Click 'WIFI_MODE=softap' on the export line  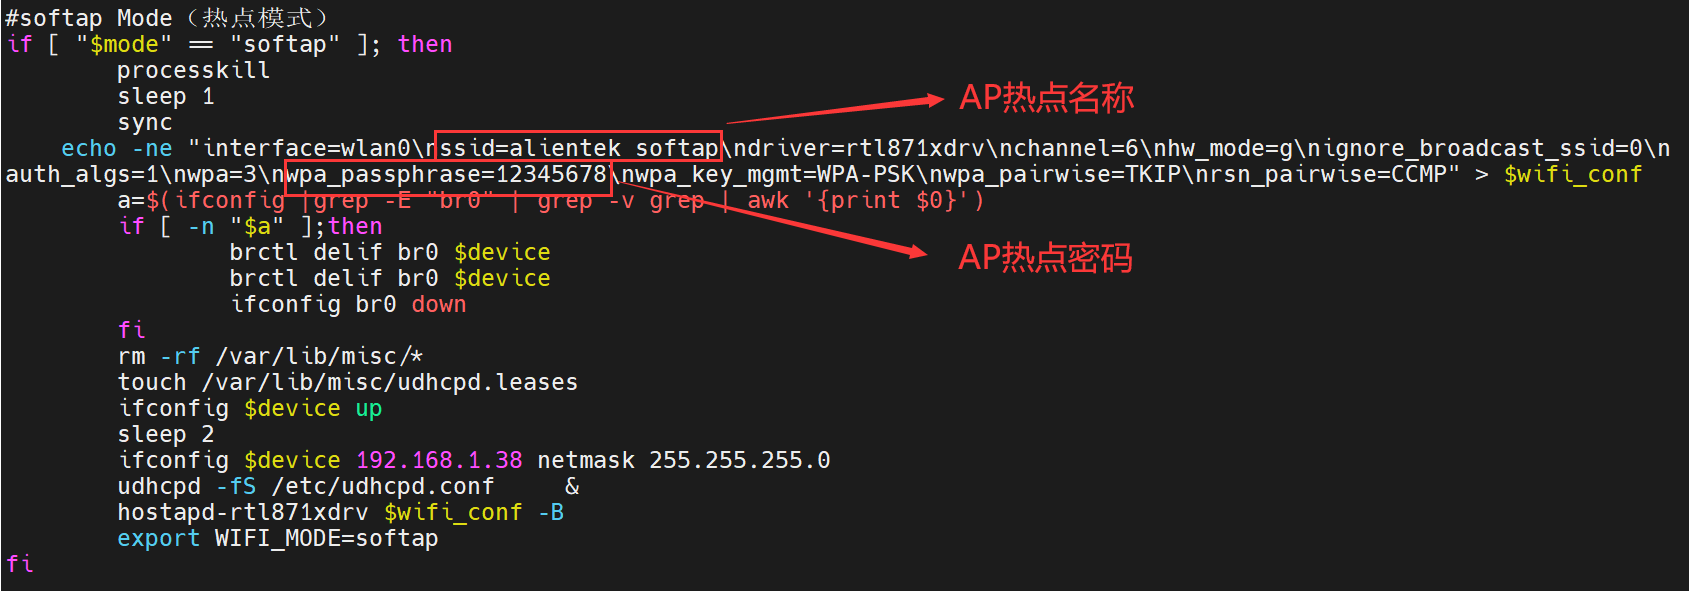(x=326, y=538)
